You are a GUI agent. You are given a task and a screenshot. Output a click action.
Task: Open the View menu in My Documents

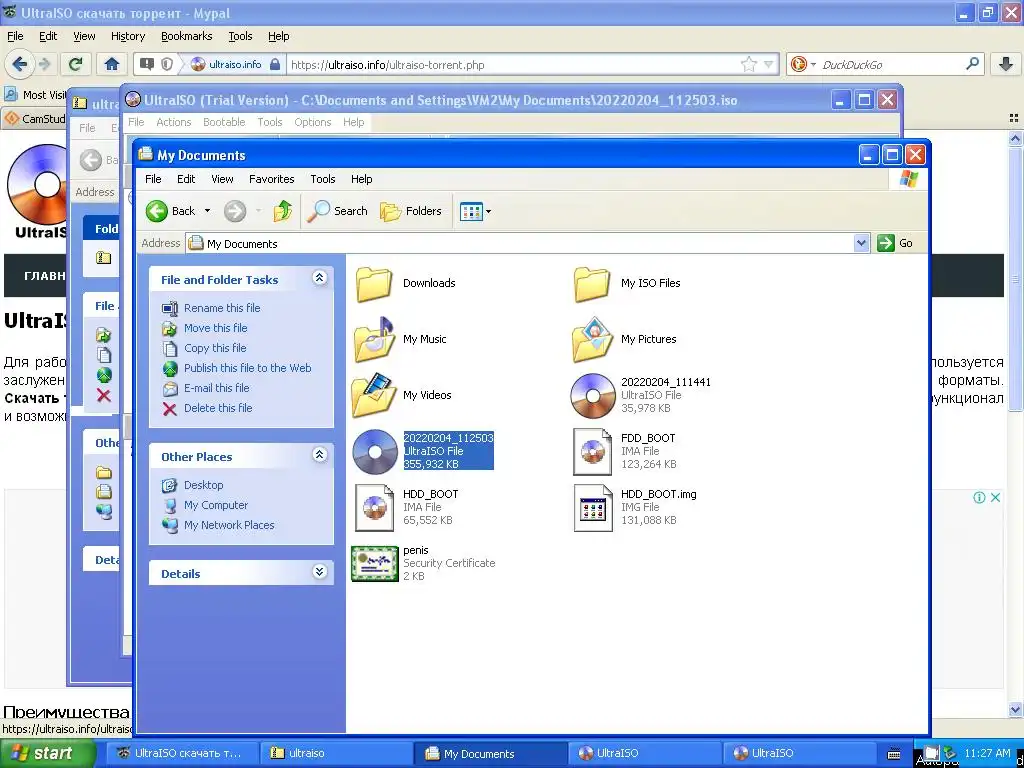click(x=222, y=179)
